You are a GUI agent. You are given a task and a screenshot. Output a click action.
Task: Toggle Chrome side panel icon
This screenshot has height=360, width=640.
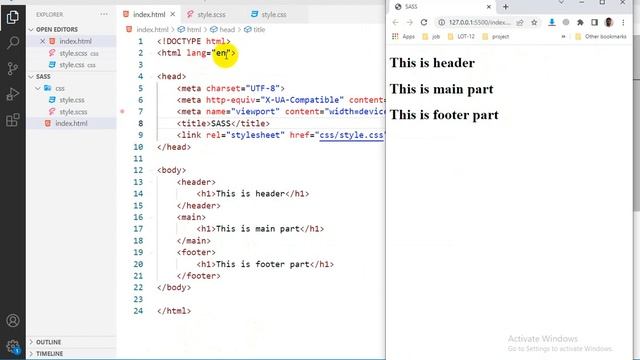coord(594,22)
